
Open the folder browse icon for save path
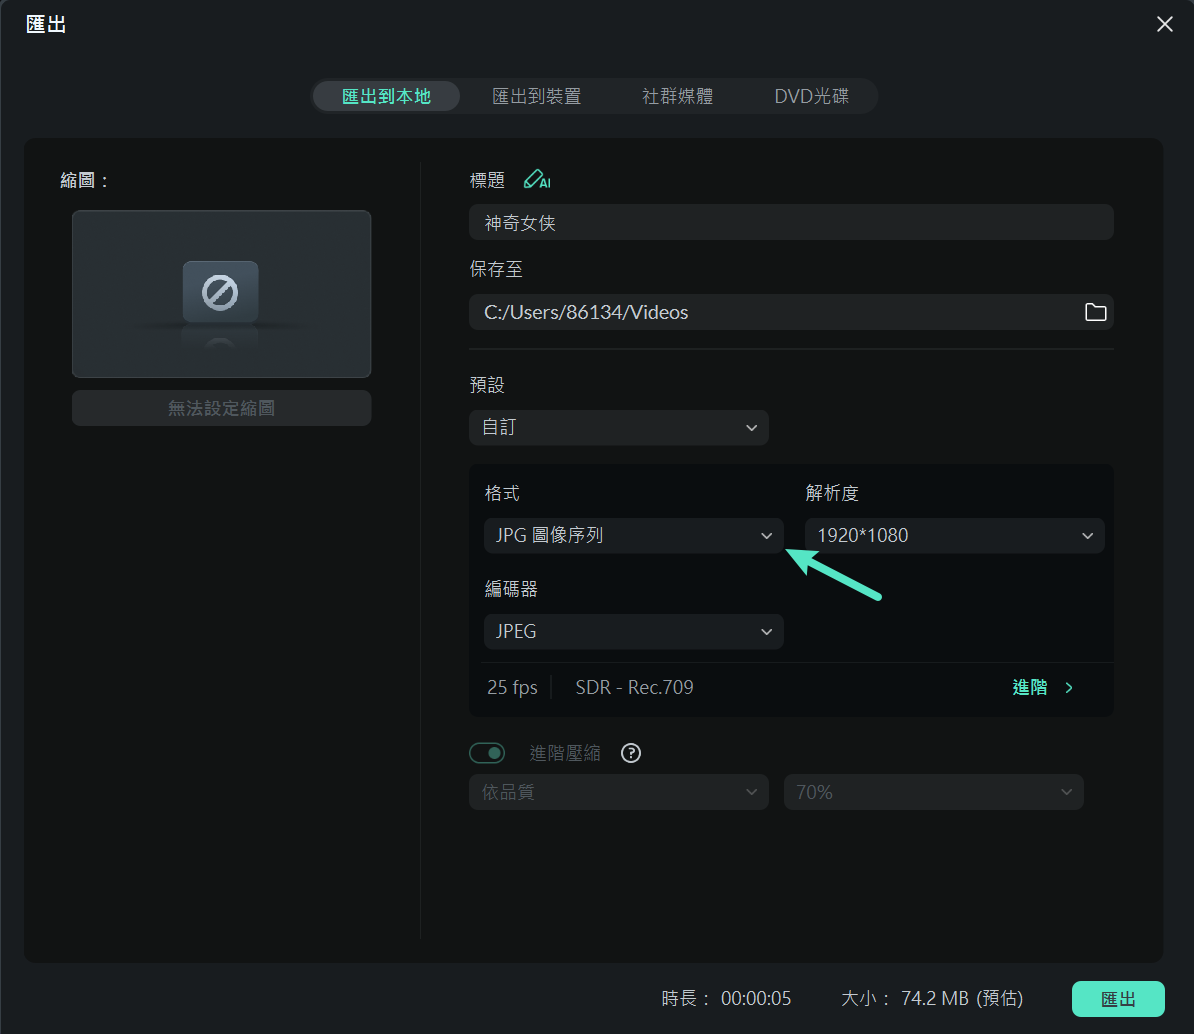point(1095,312)
